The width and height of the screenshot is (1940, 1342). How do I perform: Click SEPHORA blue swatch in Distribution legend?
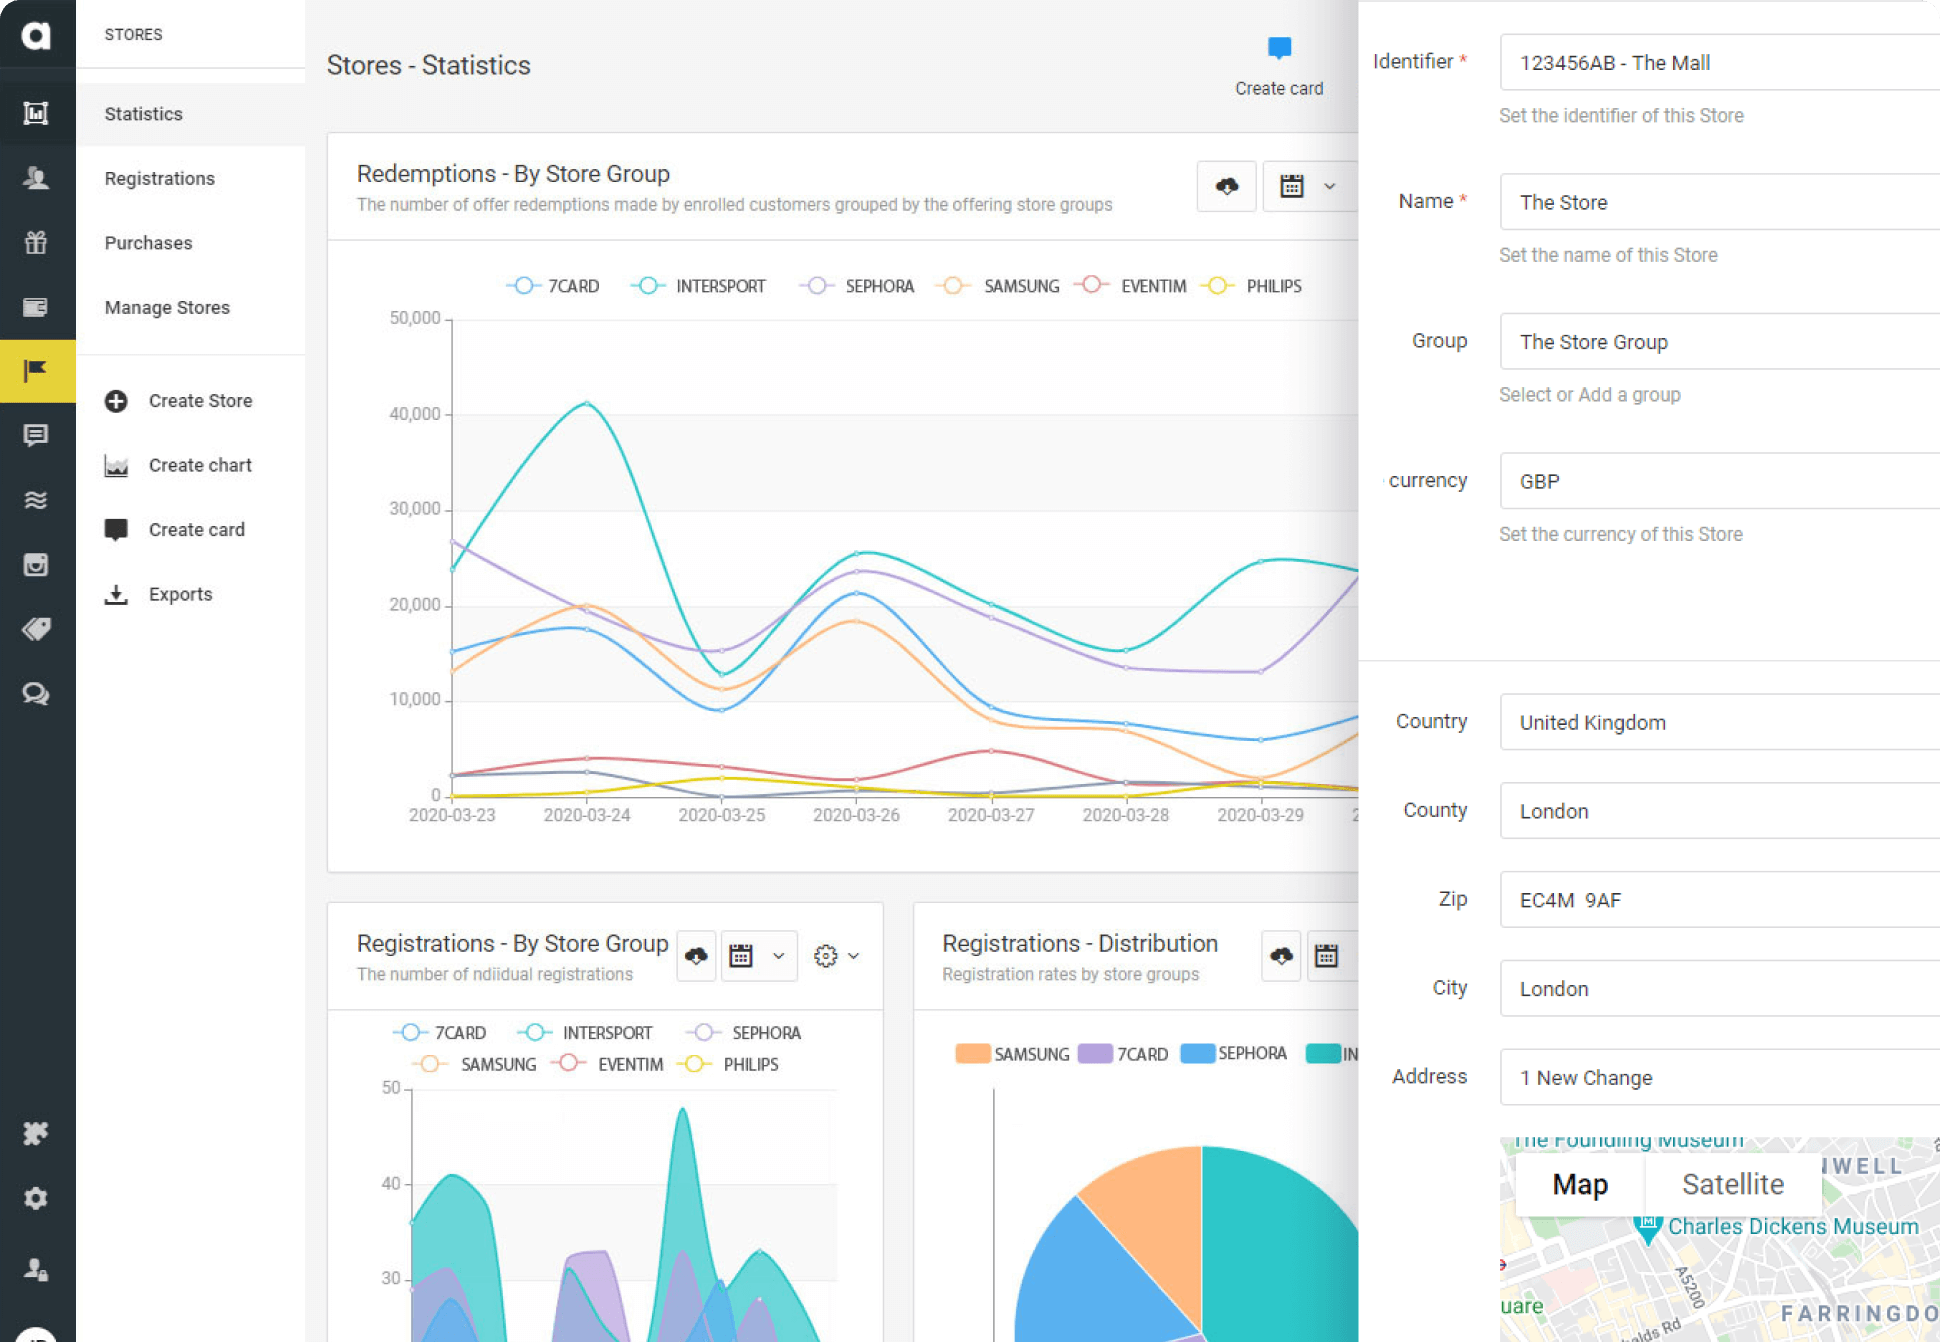[1197, 1054]
